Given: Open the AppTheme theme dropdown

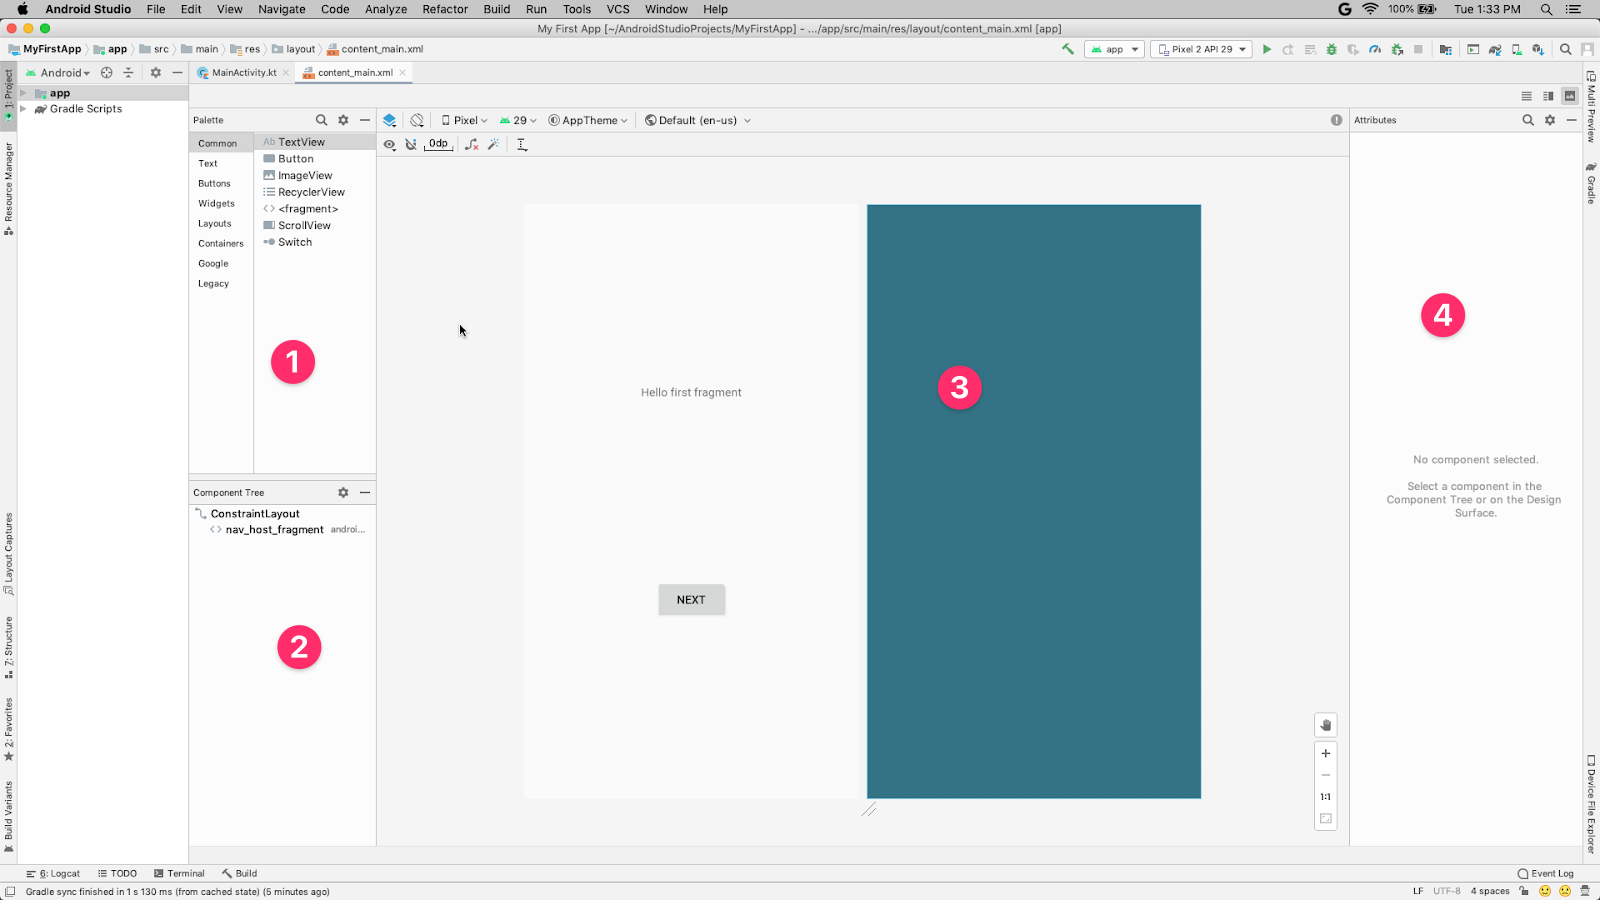Looking at the screenshot, I should [x=588, y=120].
